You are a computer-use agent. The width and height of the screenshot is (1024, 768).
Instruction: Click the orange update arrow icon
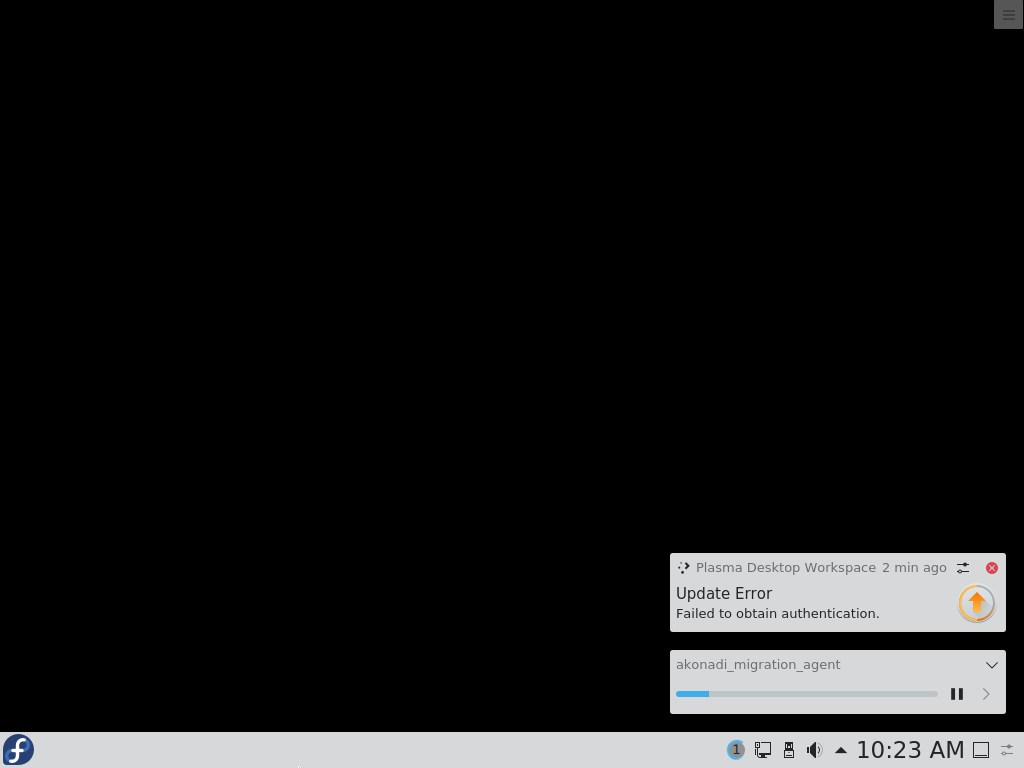click(x=976, y=603)
